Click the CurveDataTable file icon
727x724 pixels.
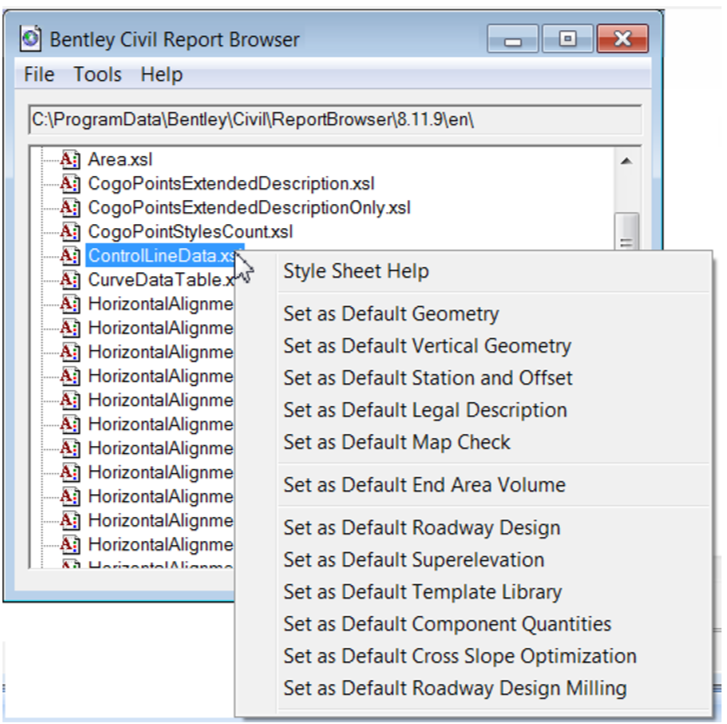(x=70, y=280)
